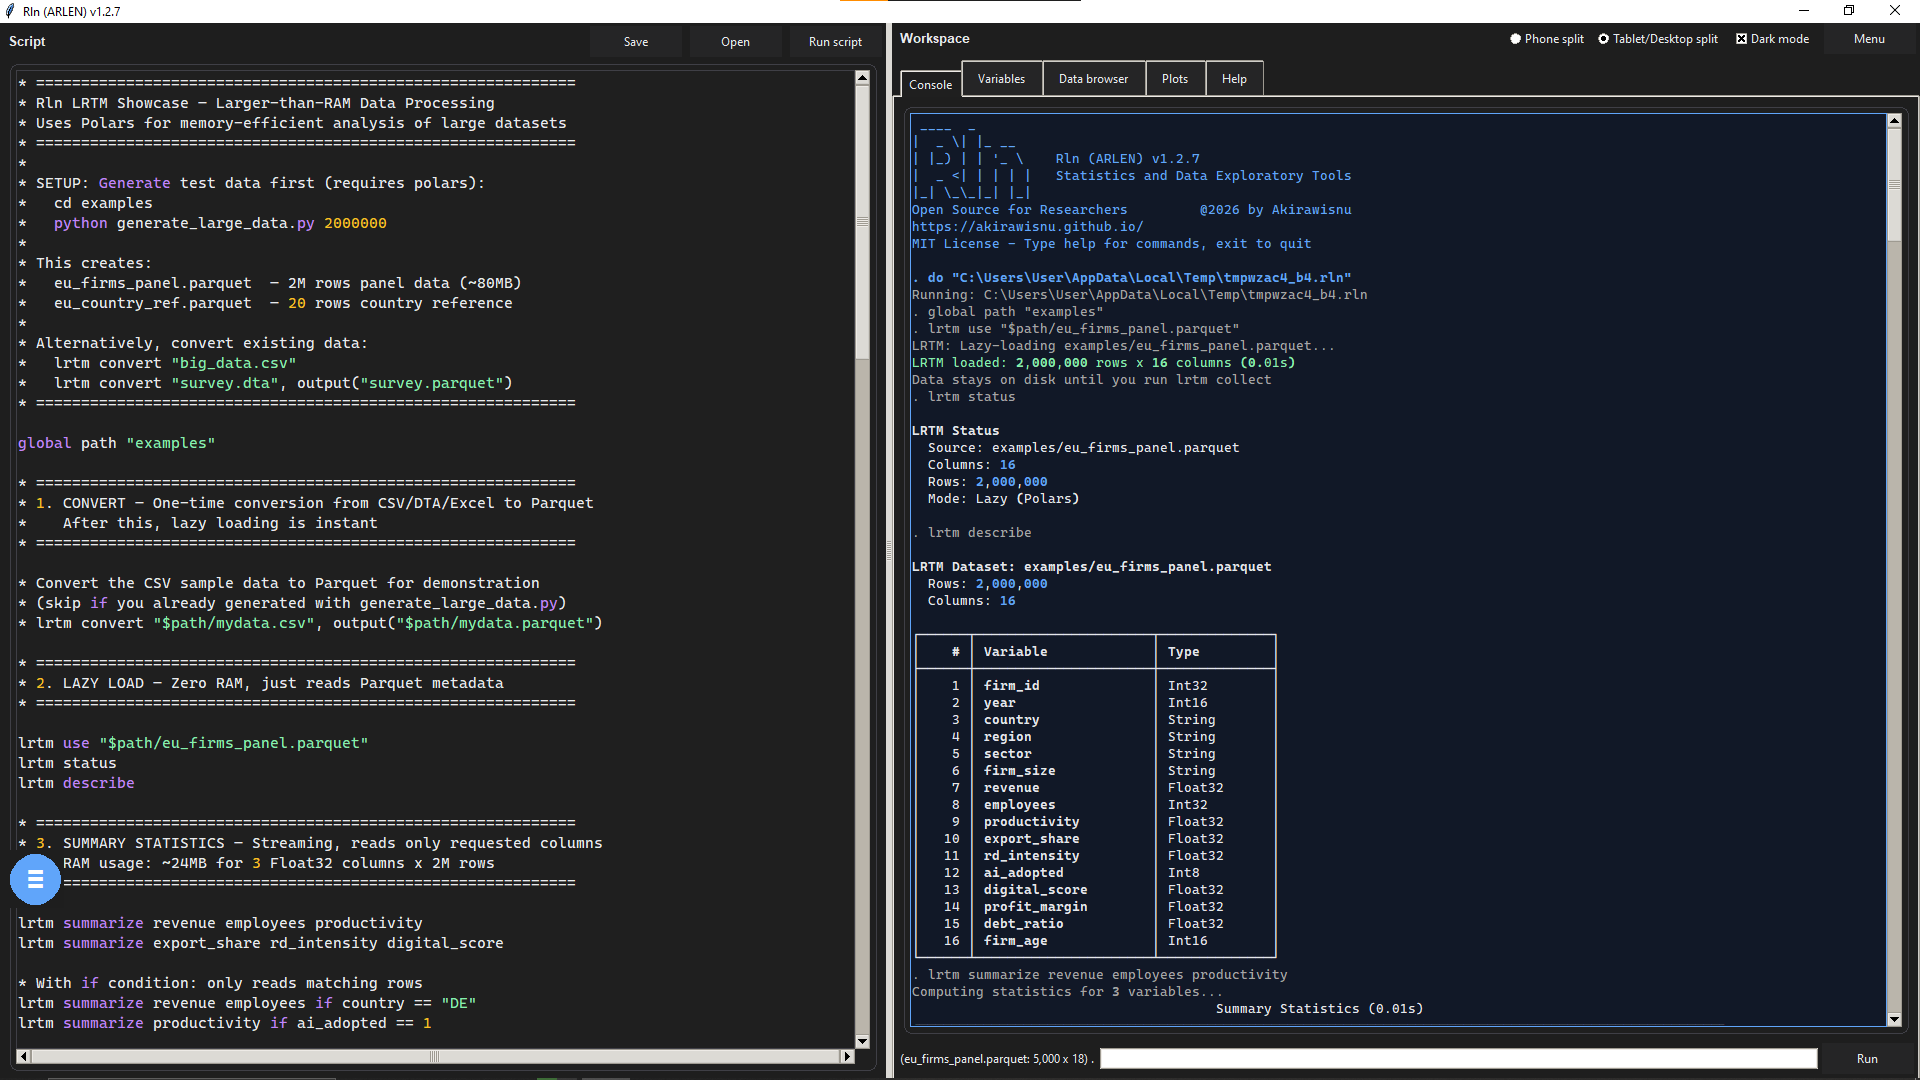Viewport: 1920px width, 1080px height.
Task: Click the firm_age variable in console table
Action: pyautogui.click(x=1015, y=941)
